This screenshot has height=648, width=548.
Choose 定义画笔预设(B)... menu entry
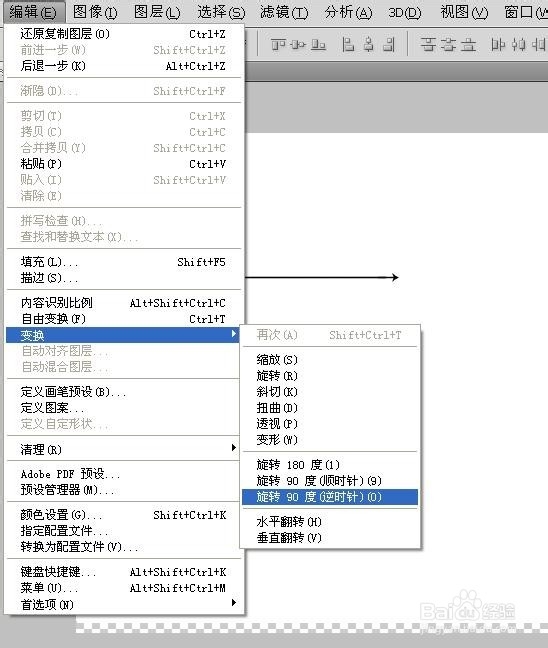coord(123,392)
